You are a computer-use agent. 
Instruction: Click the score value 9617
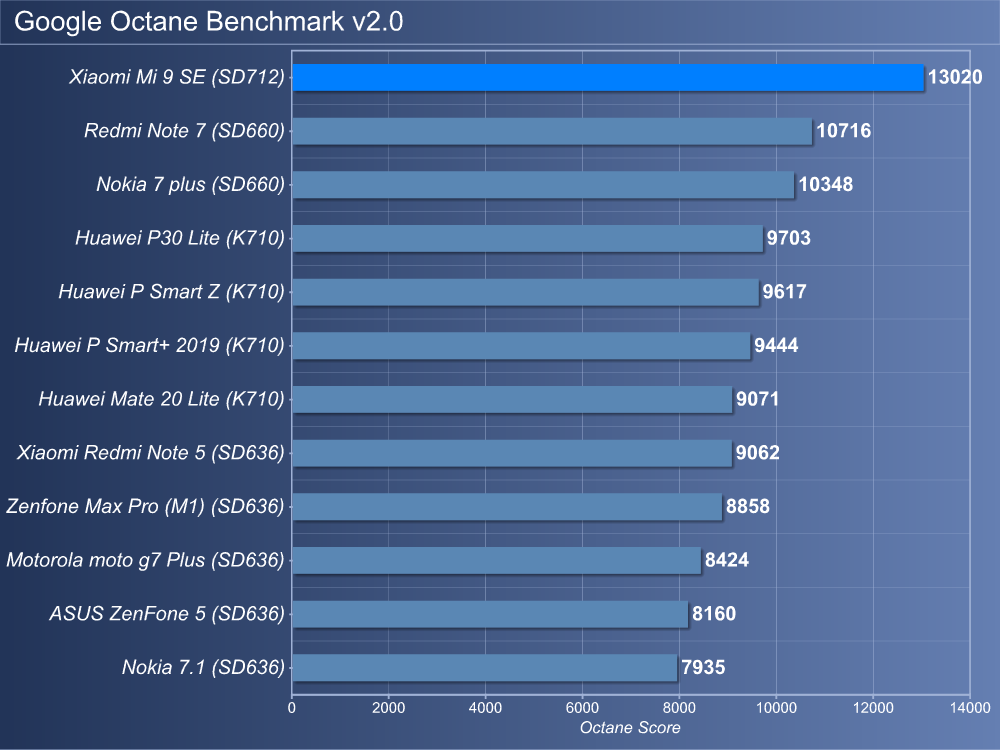tap(784, 291)
